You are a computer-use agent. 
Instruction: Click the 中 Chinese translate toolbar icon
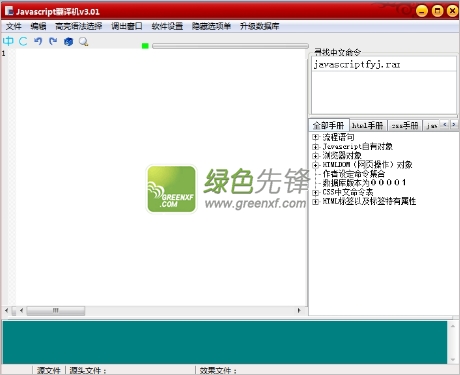click(x=8, y=41)
